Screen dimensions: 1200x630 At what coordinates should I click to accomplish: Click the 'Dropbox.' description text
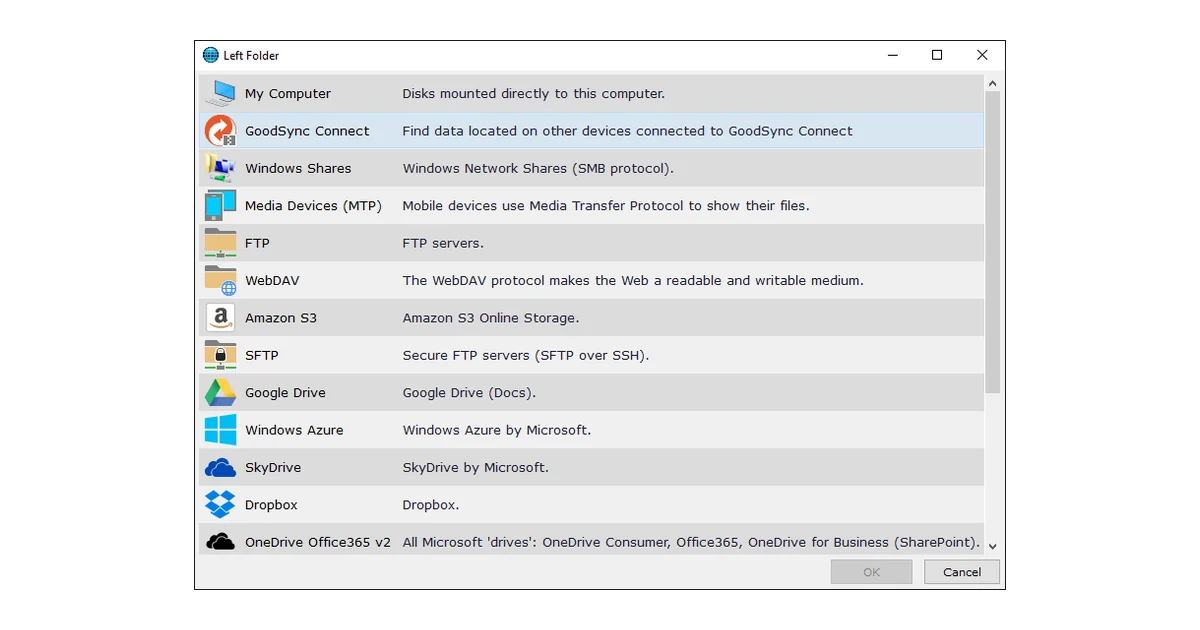pos(431,505)
